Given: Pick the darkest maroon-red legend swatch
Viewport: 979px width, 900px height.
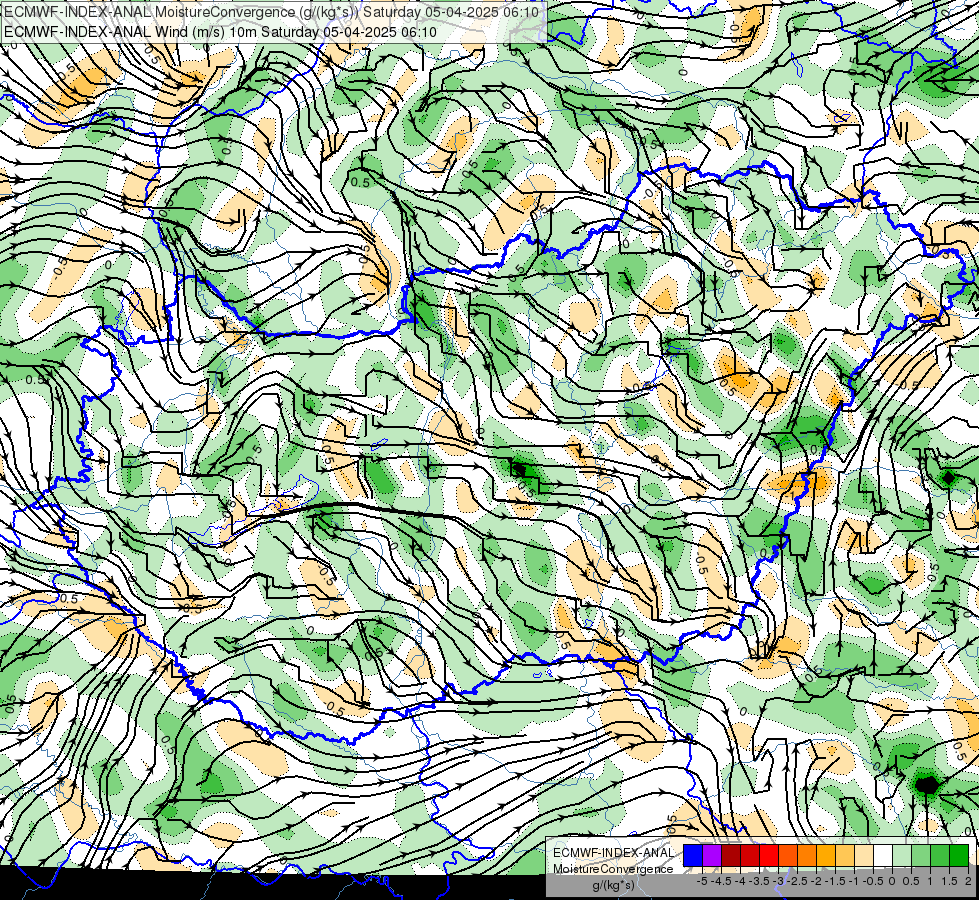Looking at the screenshot, I should click(x=731, y=855).
